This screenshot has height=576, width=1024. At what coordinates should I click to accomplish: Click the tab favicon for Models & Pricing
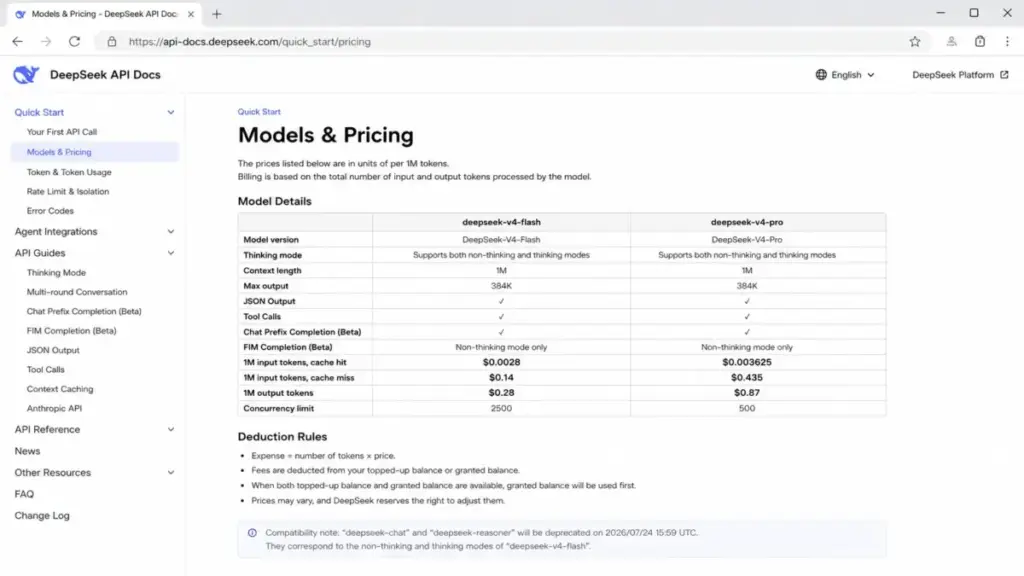(x=20, y=14)
